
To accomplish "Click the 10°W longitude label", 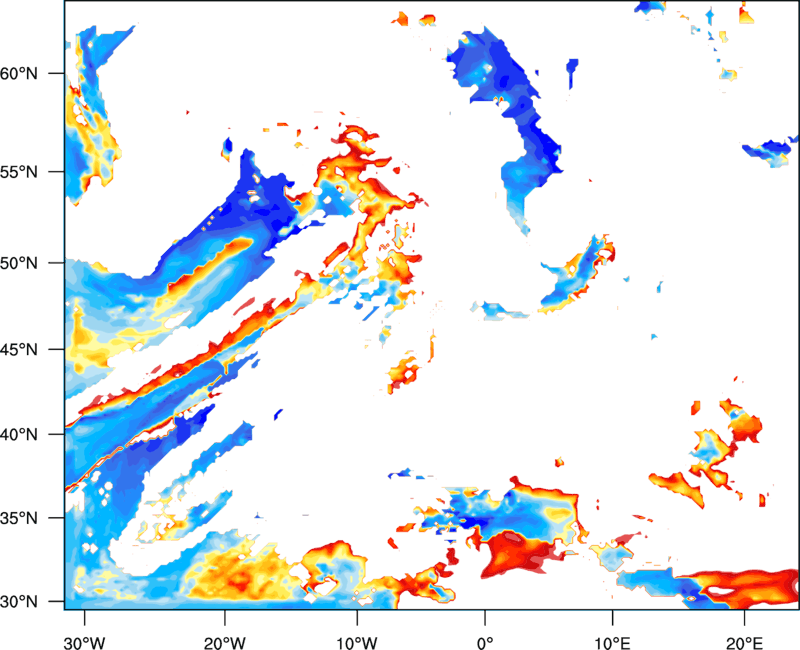I will 357,643.
